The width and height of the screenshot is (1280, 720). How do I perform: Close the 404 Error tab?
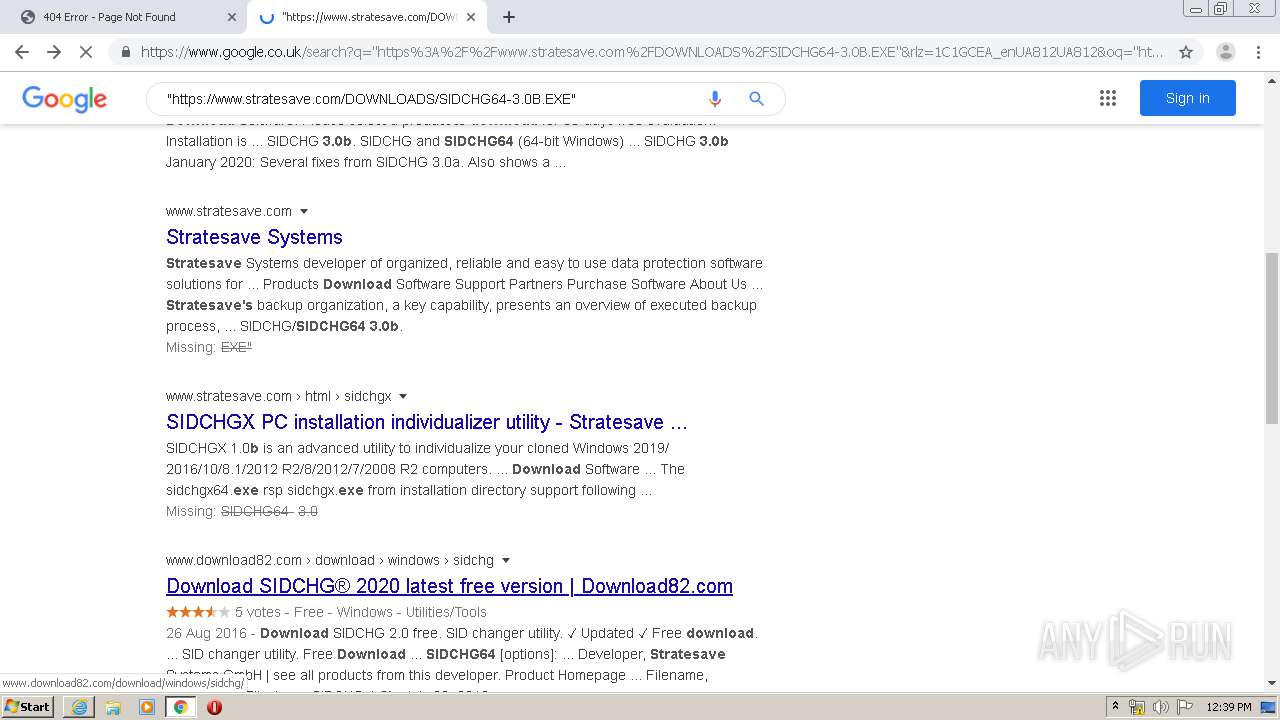pyautogui.click(x=232, y=17)
